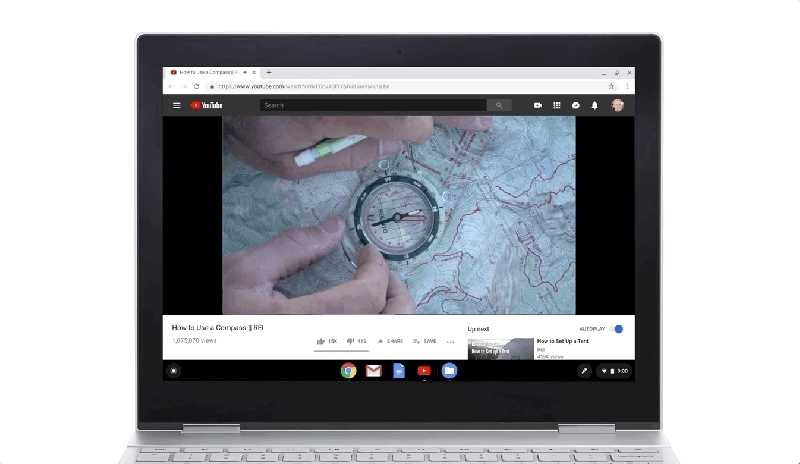Click the search magnifier button
800x464 pixels.
498,105
